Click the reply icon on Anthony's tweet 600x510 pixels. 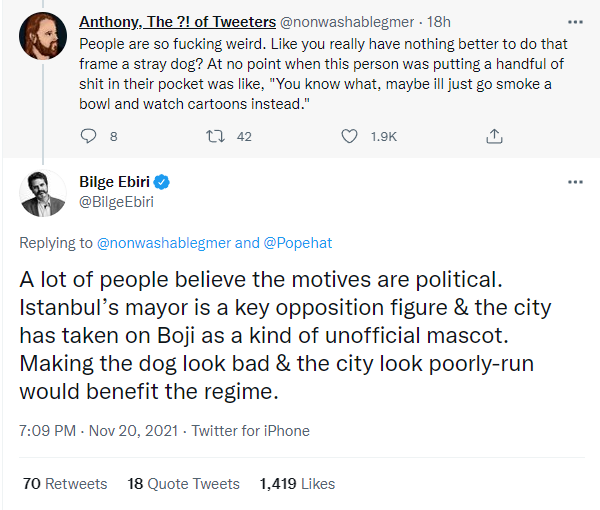88,136
